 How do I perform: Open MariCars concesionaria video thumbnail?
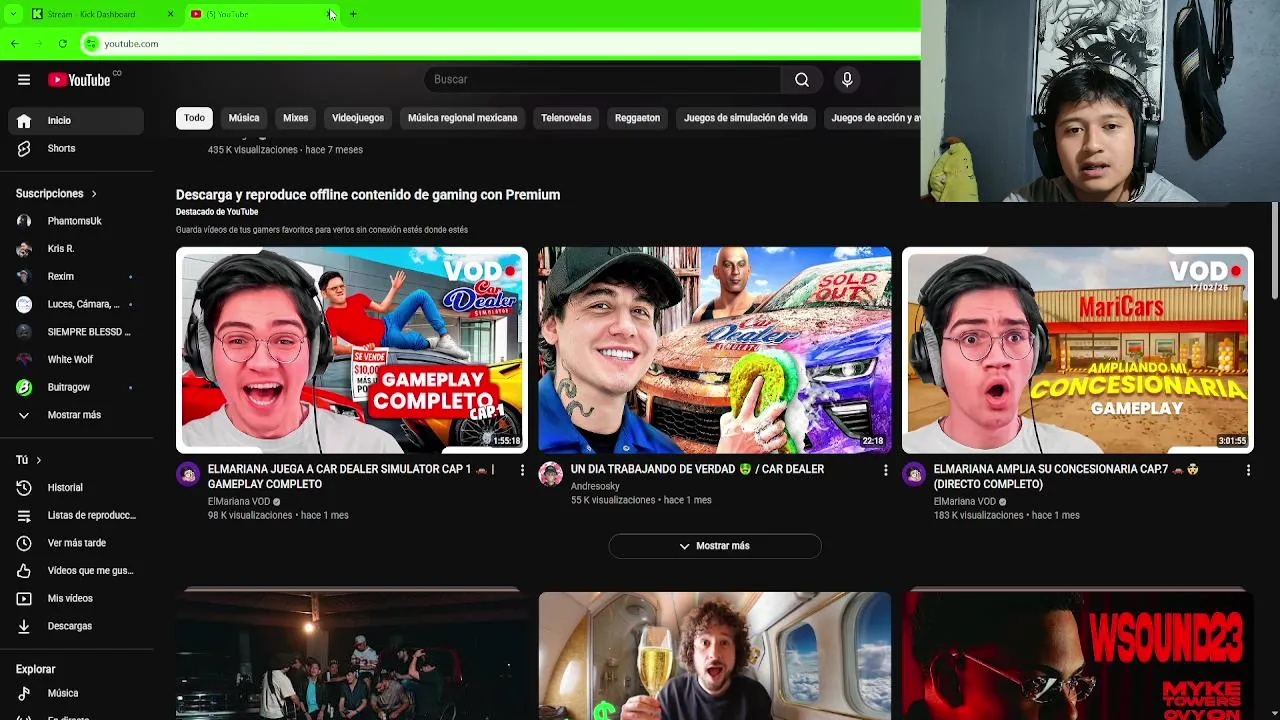click(1078, 350)
